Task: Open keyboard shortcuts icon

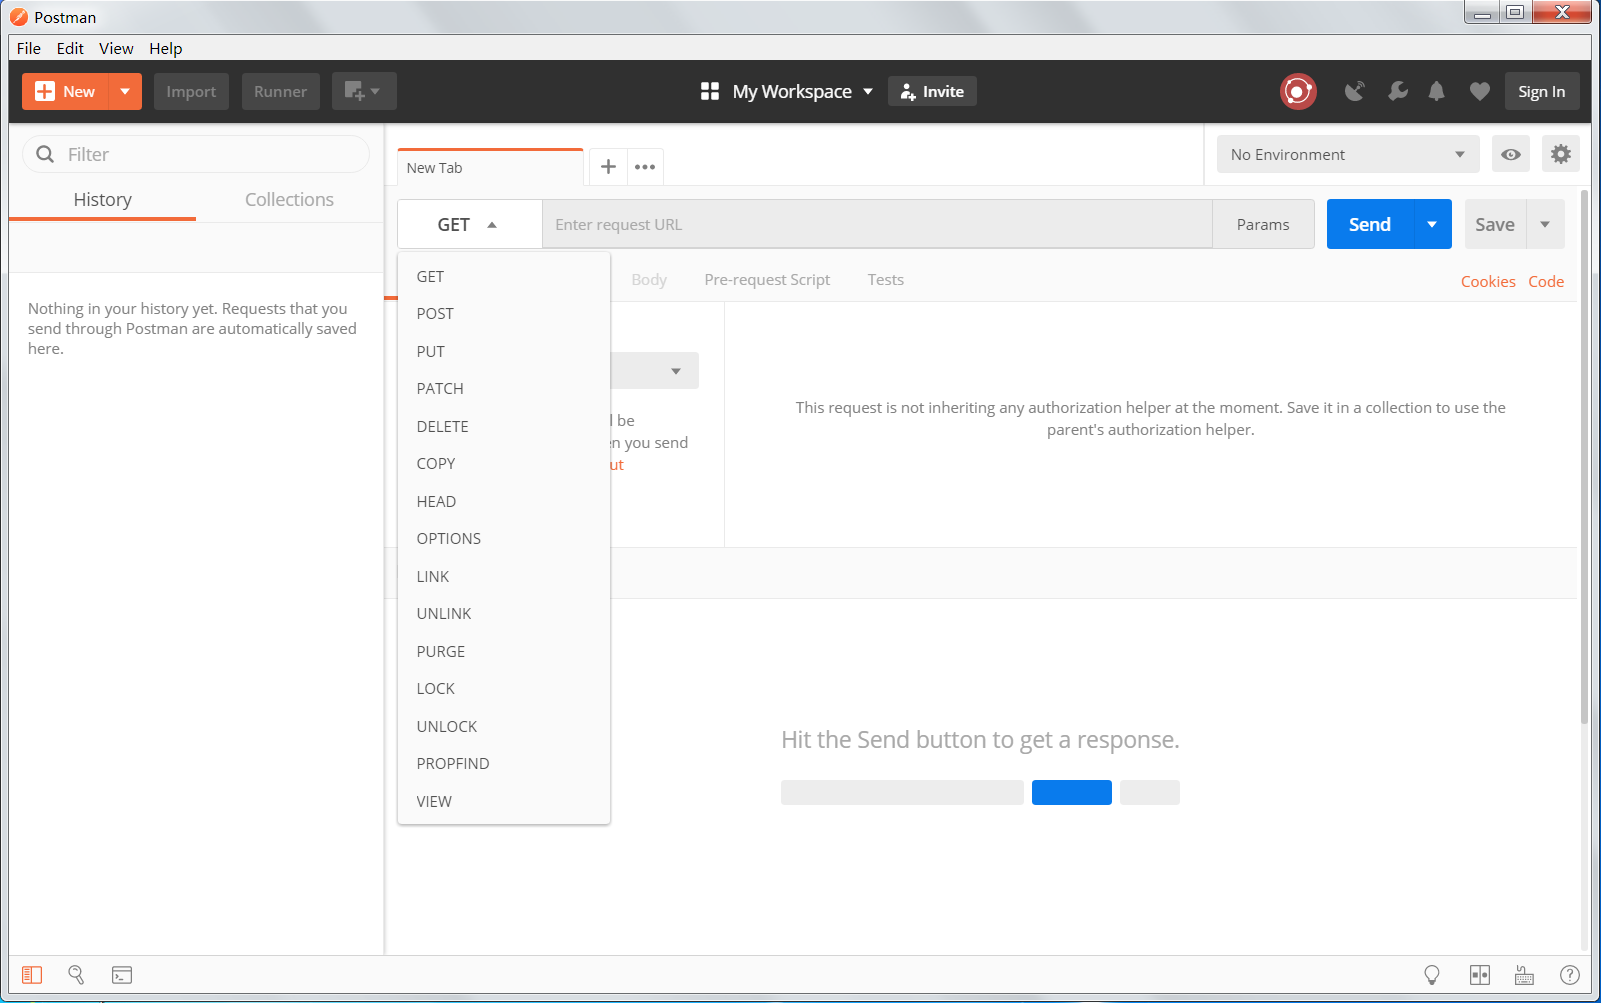Action: (1525, 975)
